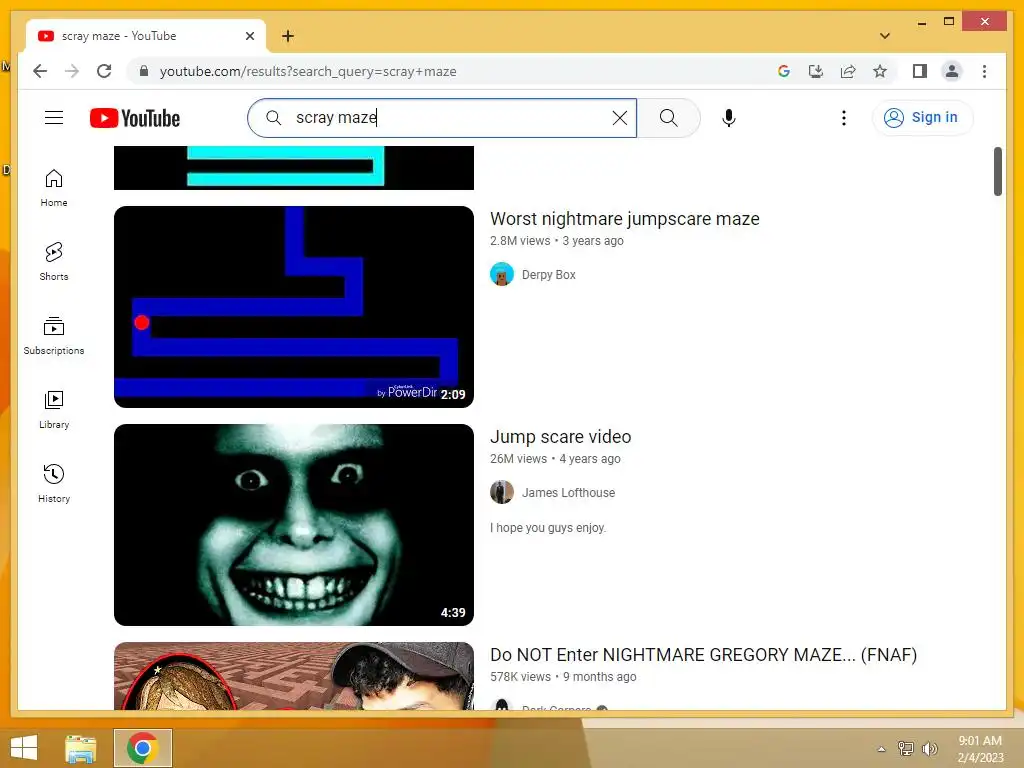Click 'I hope you guys enjoy.' description
The height and width of the screenshot is (768, 1024).
point(548,528)
